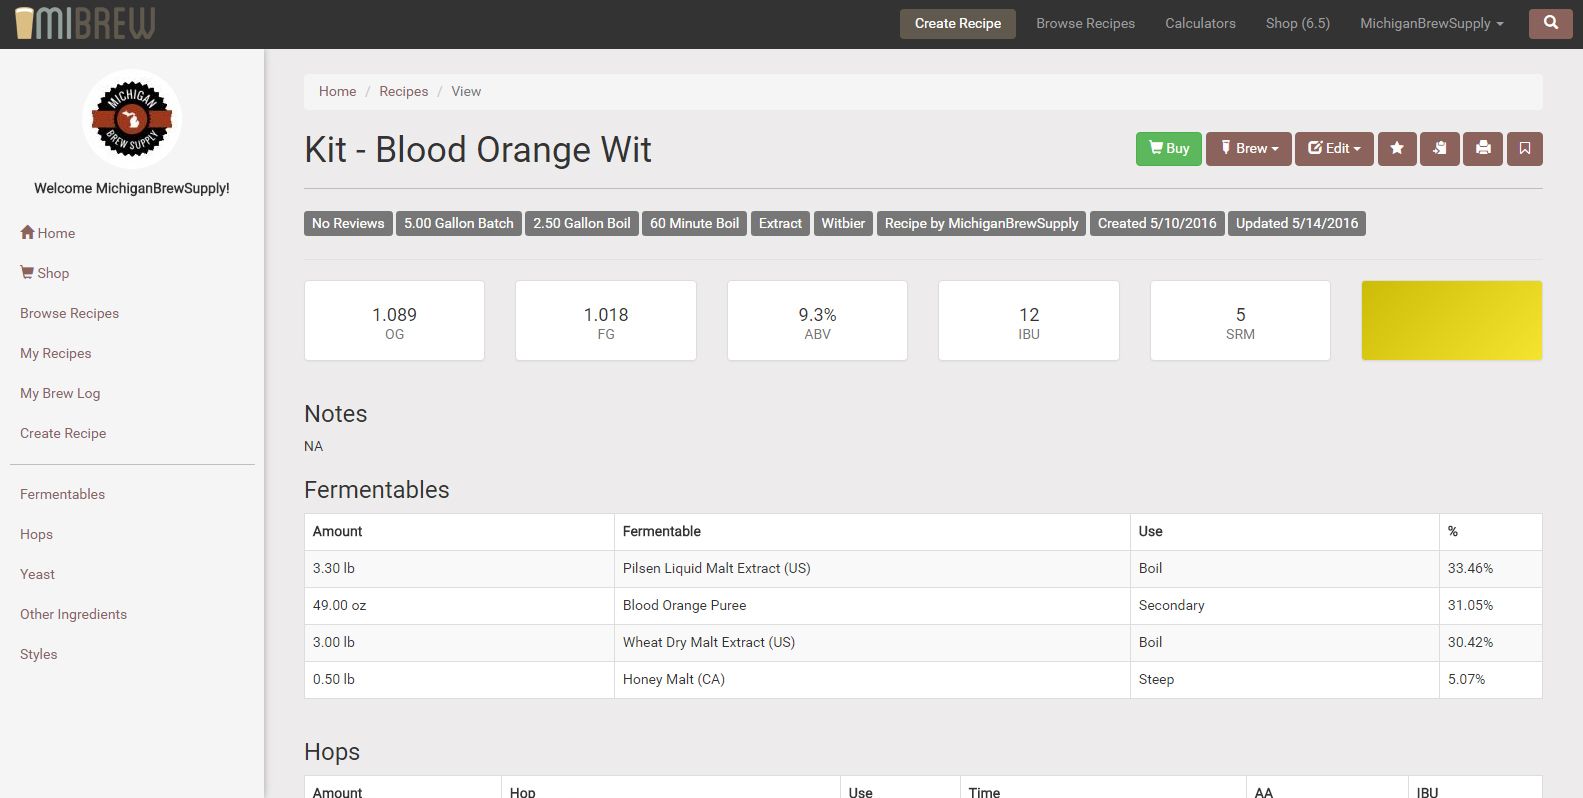Viewport: 1583px width, 798px height.
Task: Click the copy recipe clipboard icon
Action: [x=1440, y=149]
